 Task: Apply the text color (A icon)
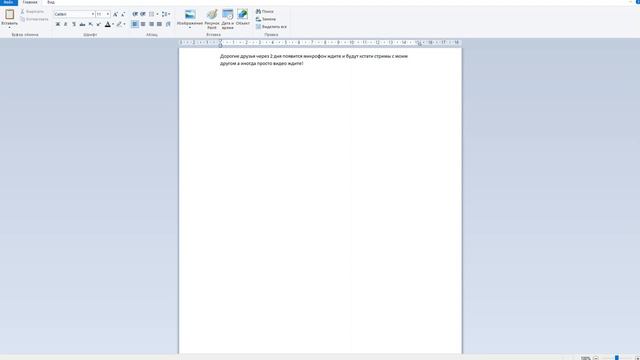pos(107,24)
